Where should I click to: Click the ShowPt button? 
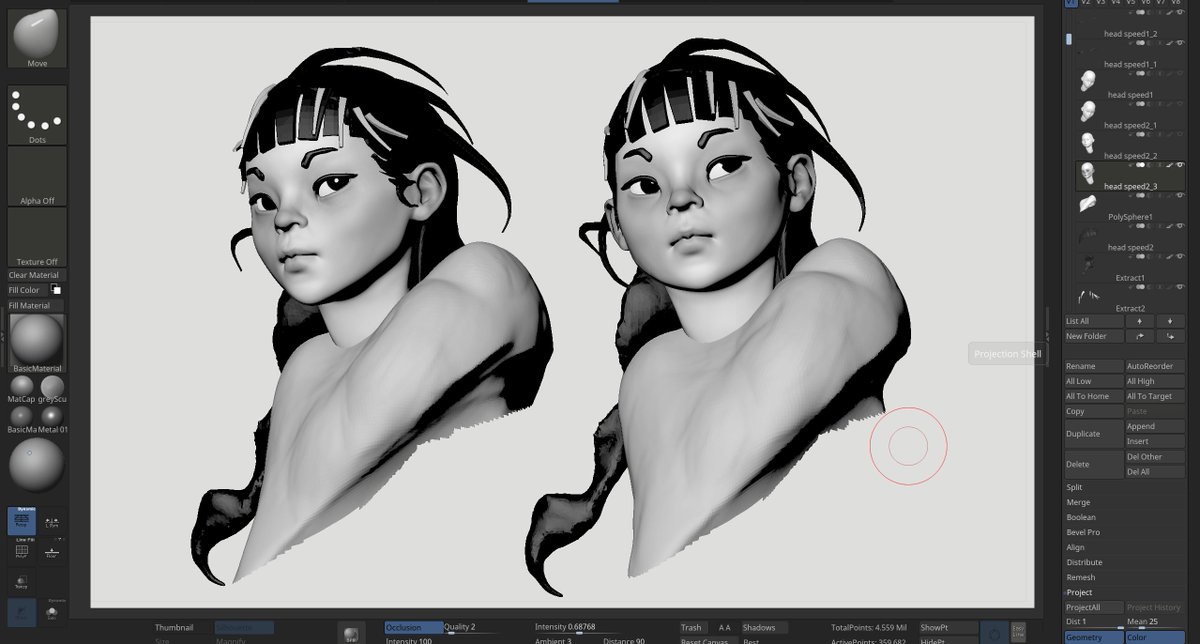click(943, 627)
